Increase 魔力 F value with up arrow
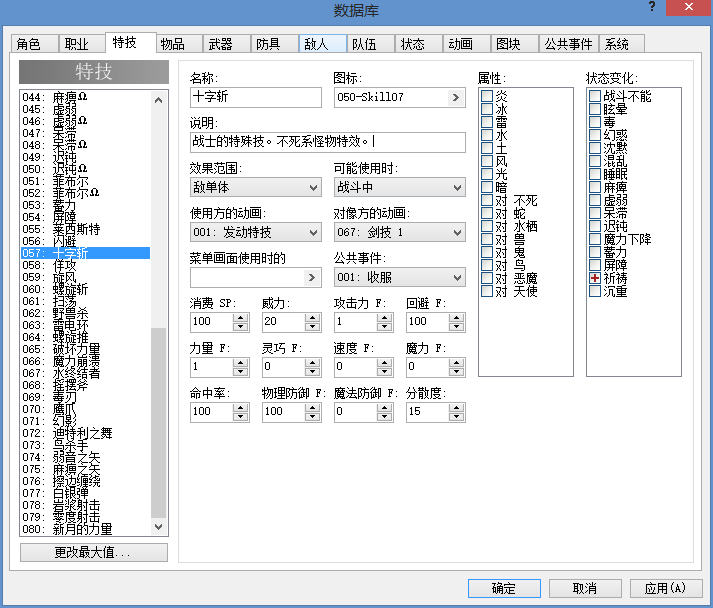713x608 pixels. point(457,362)
